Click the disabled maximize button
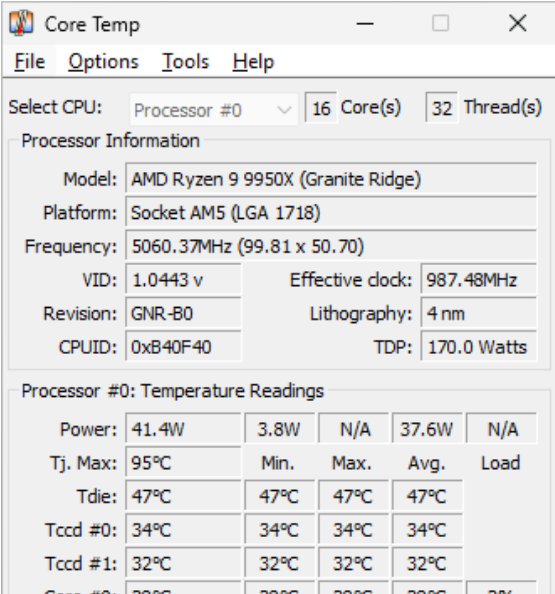The image size is (555, 594). click(x=441, y=23)
